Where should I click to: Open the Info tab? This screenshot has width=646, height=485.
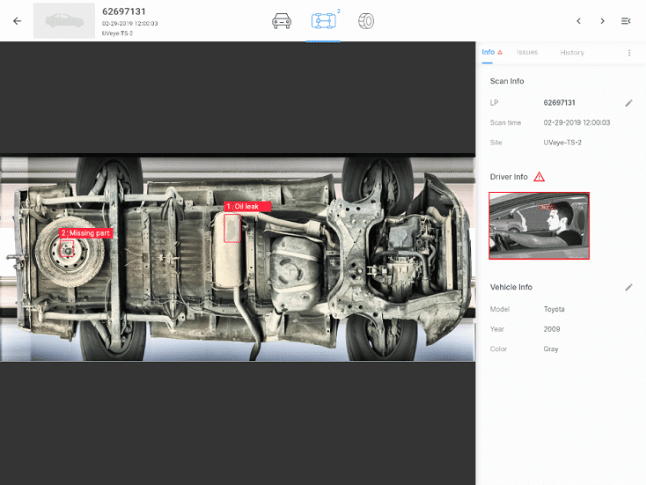tap(488, 52)
